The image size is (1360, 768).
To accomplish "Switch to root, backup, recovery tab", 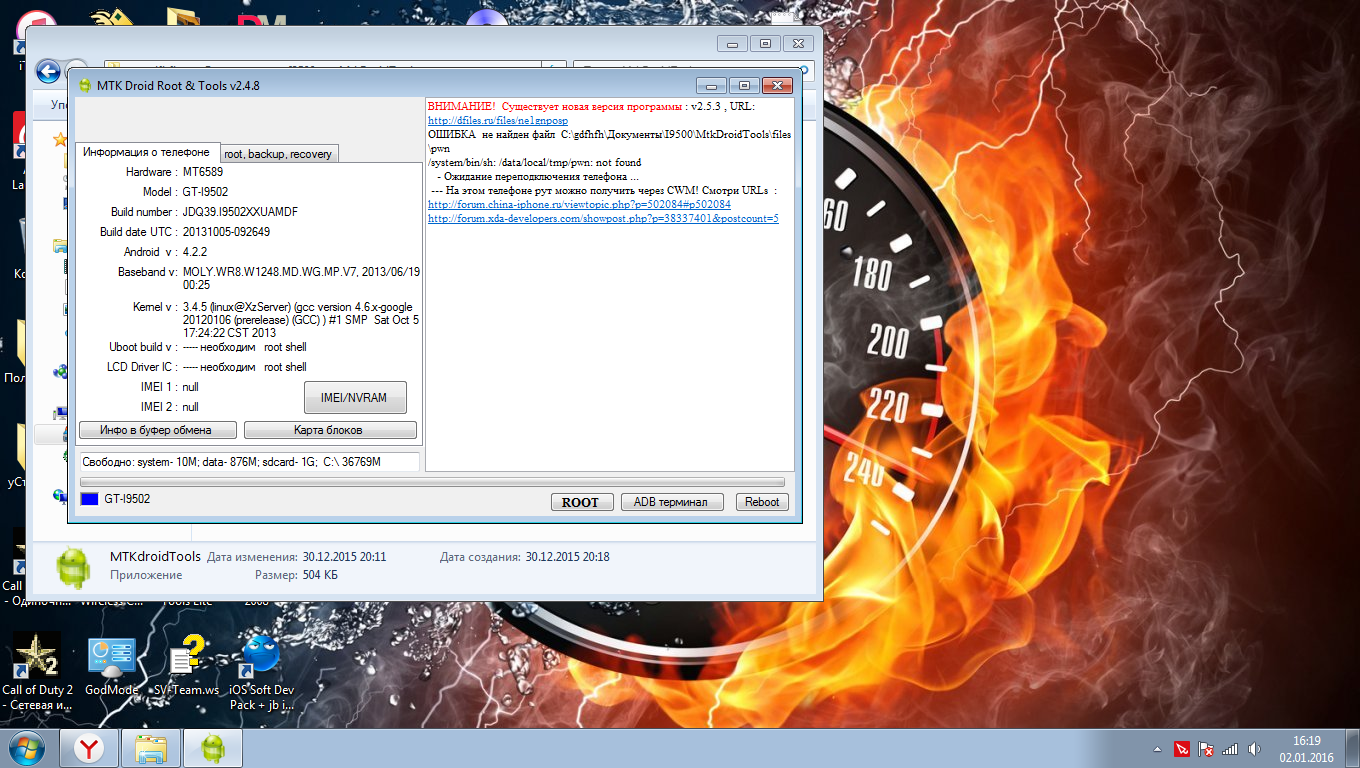I will [278, 154].
